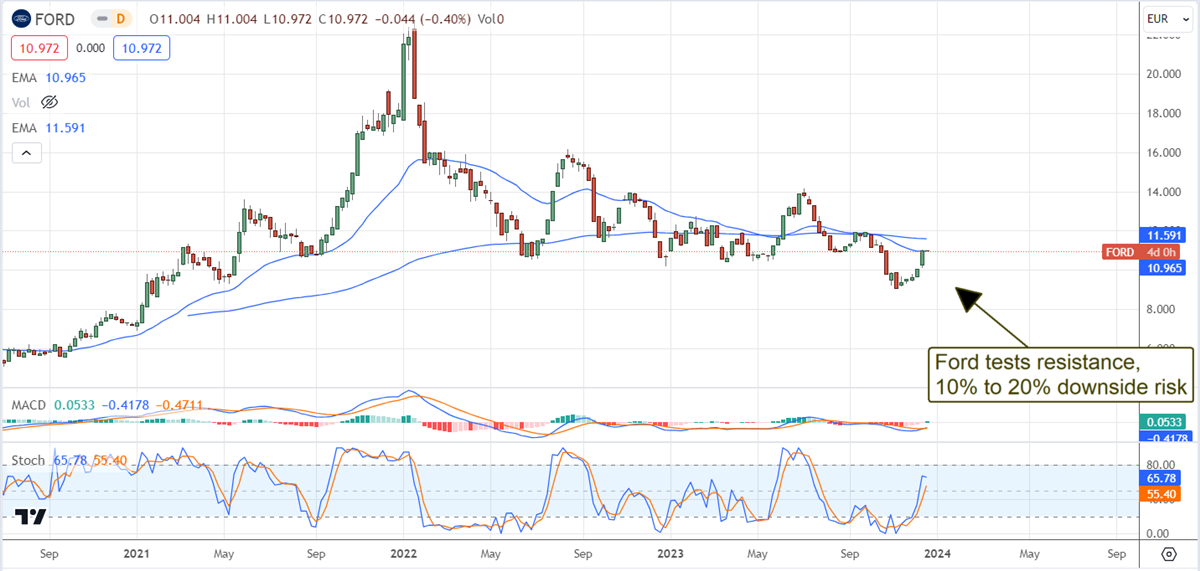Click the Vol0 reading in the header
1200x571 pixels.
493,18
